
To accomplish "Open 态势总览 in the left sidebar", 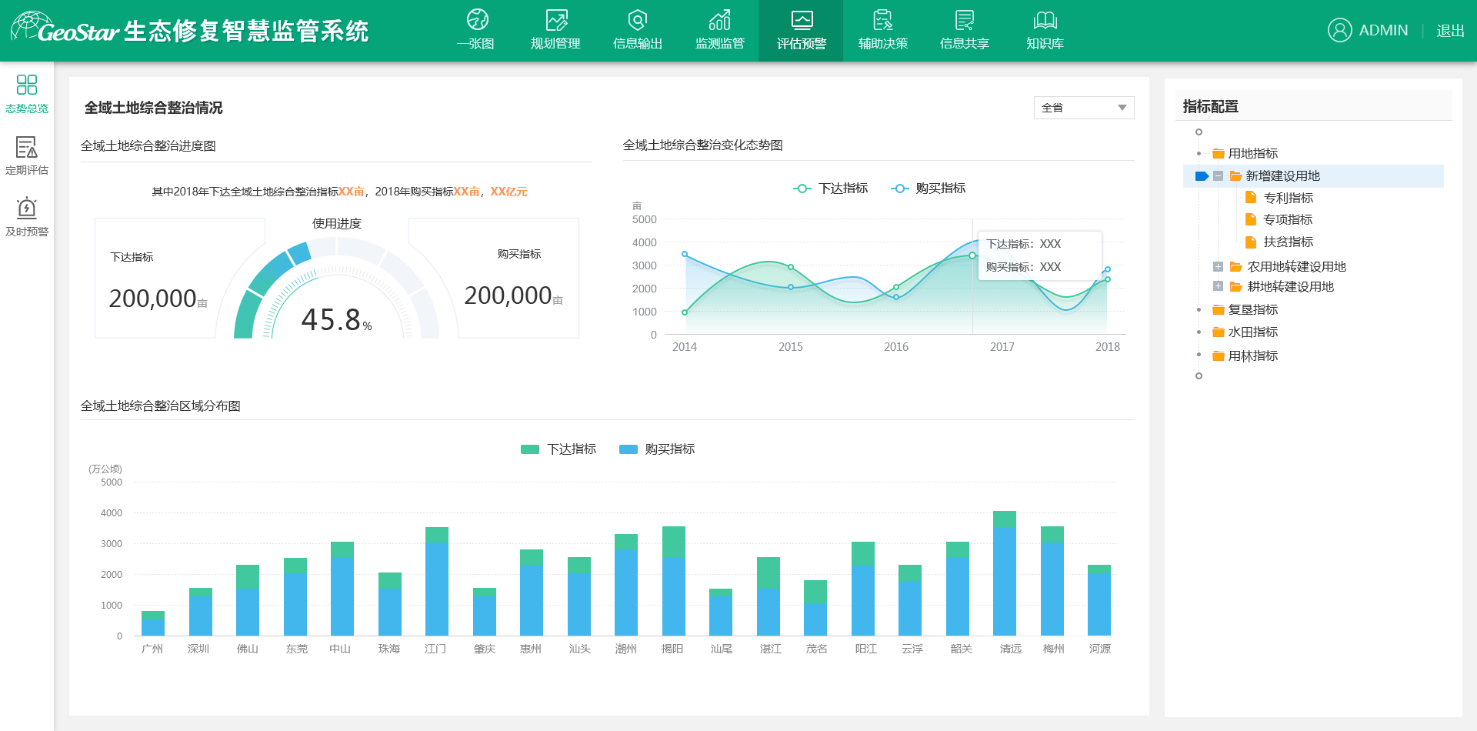I will [27, 93].
